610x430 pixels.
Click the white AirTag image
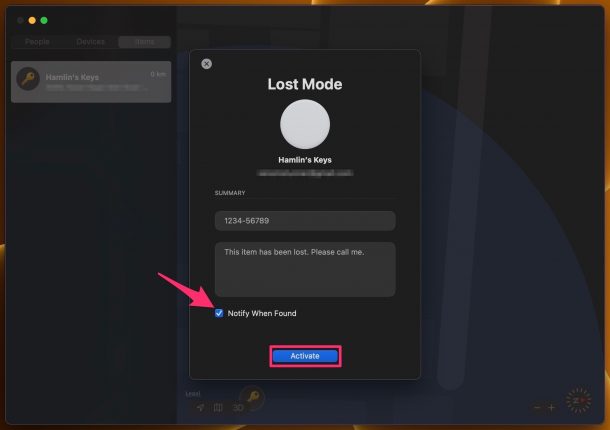[305, 124]
